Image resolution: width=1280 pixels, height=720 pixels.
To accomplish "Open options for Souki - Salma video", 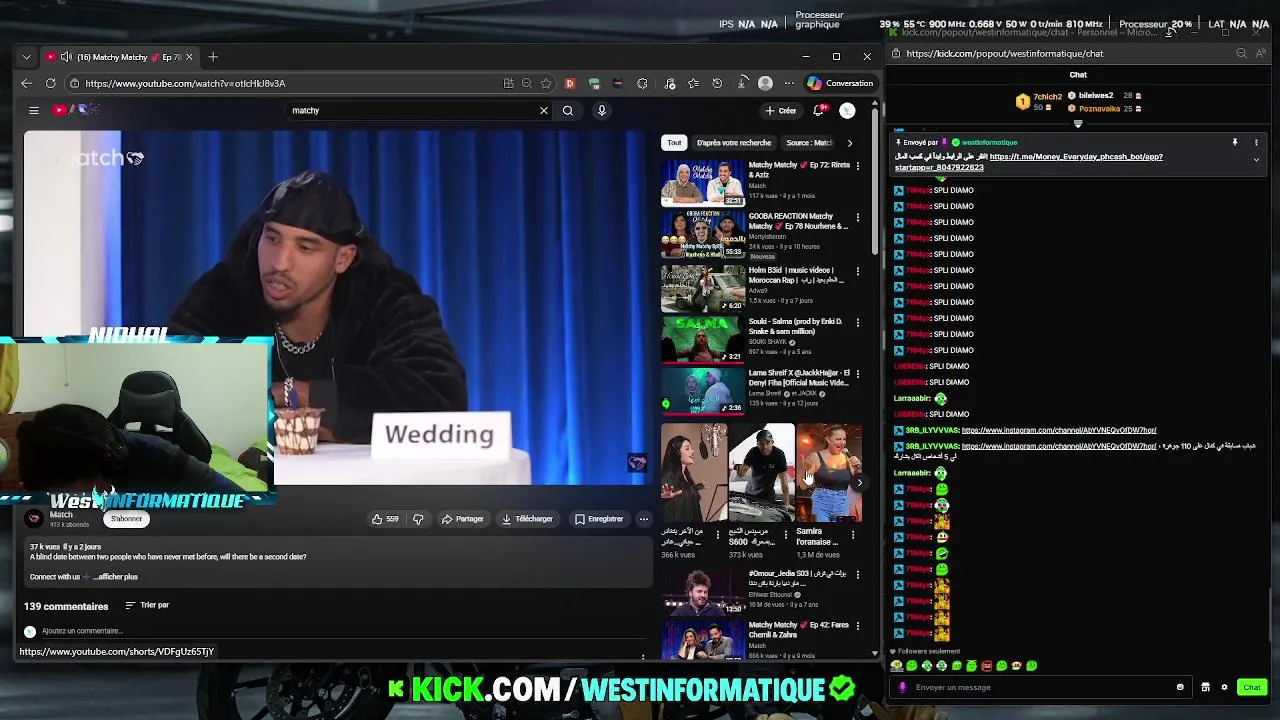I will (x=857, y=323).
